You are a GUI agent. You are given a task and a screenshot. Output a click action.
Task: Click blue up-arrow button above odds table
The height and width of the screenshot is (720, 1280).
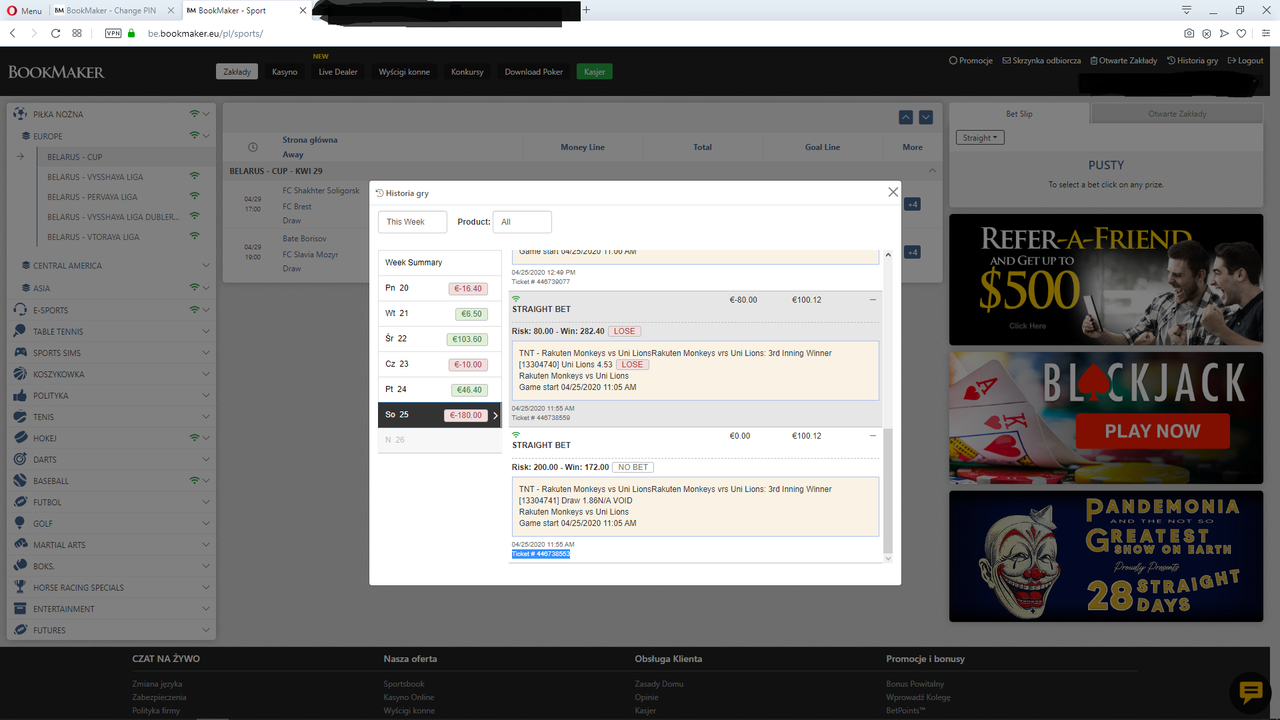point(906,117)
